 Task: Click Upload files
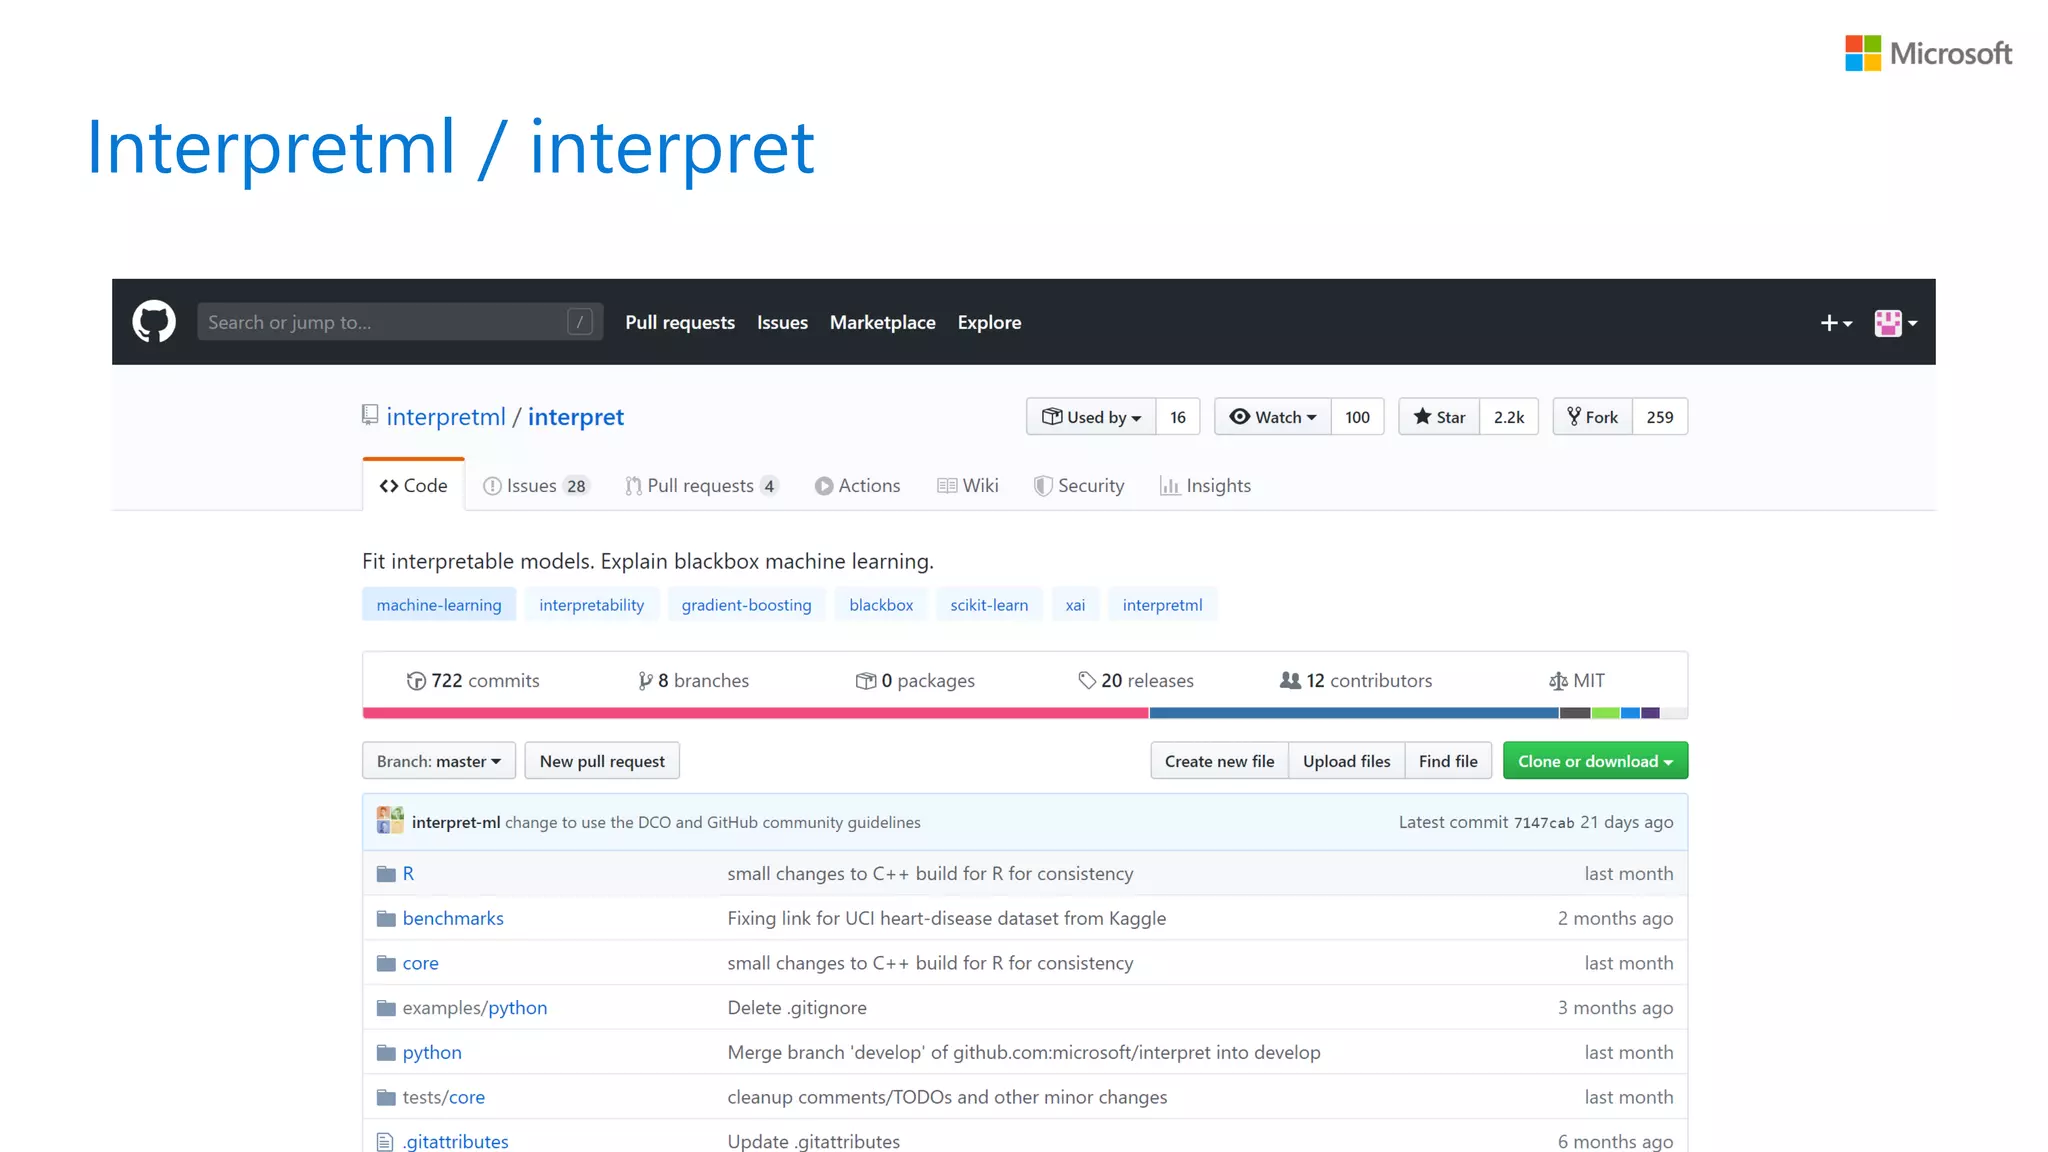(x=1347, y=761)
